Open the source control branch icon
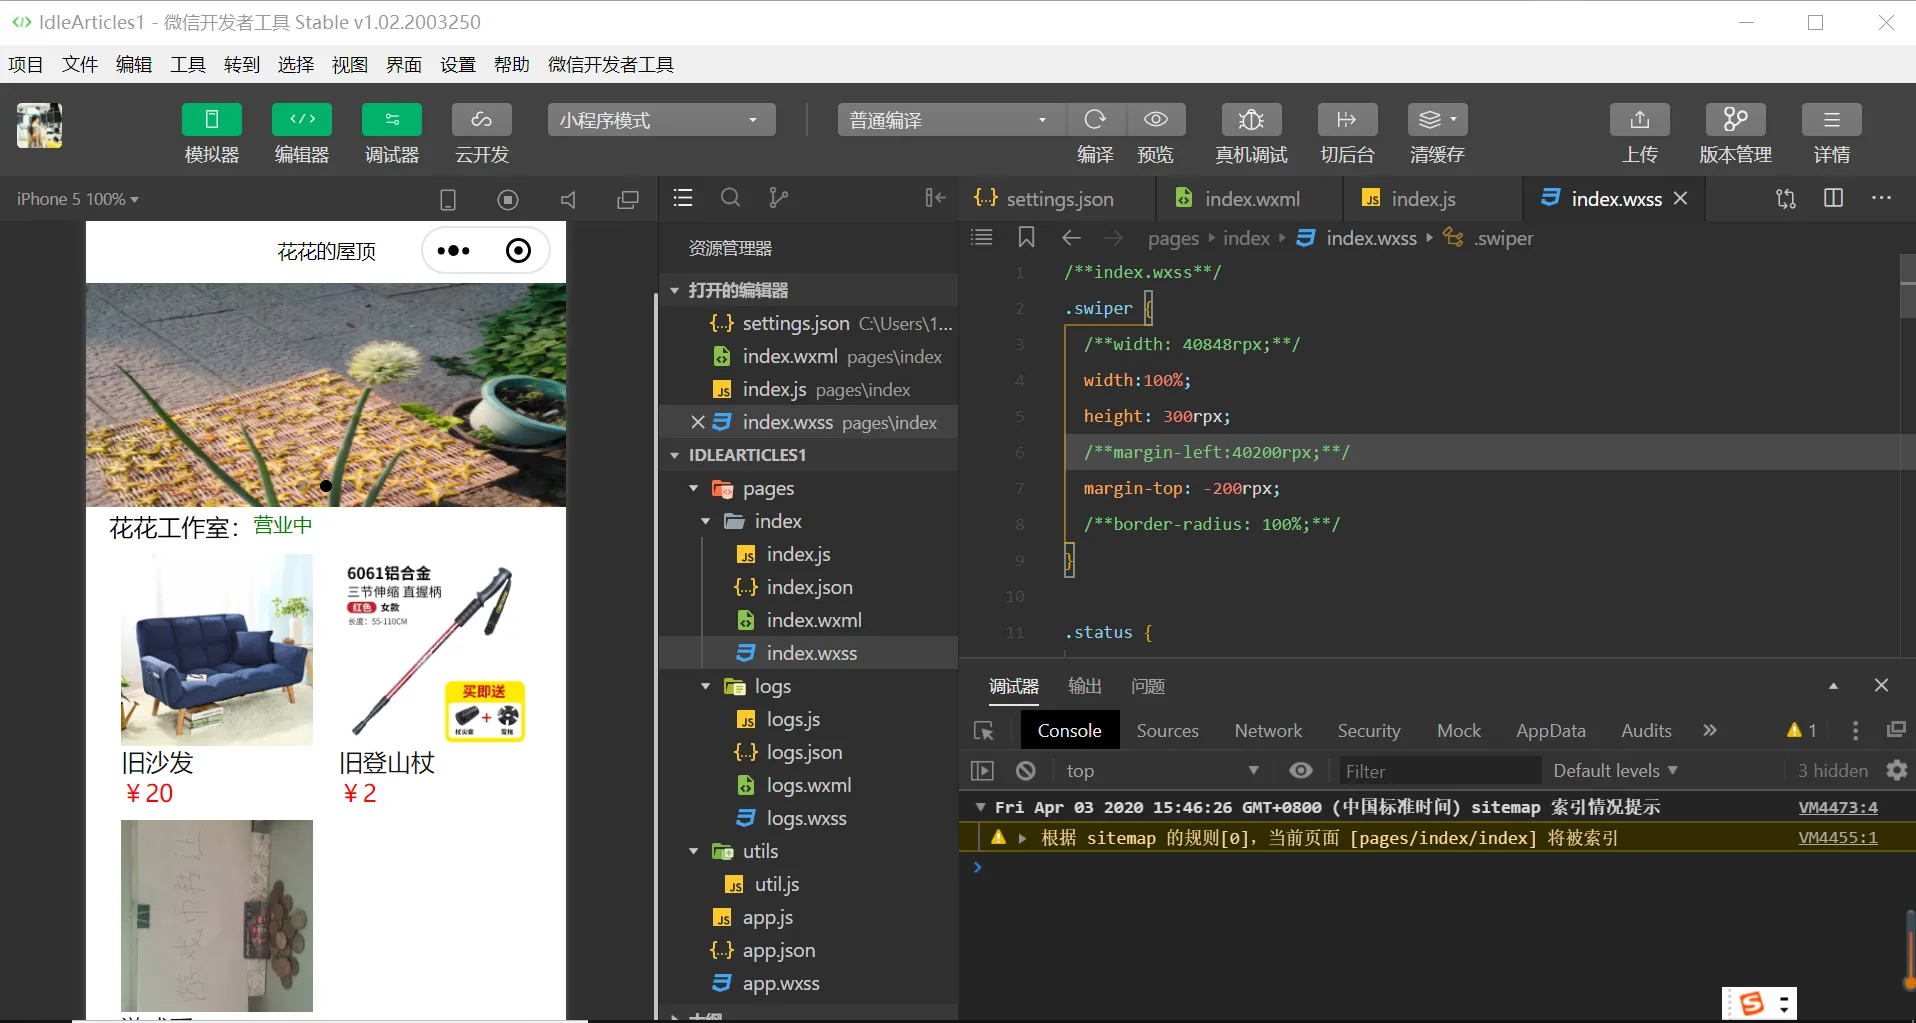Image resolution: width=1916 pixels, height=1023 pixels. coord(778,198)
